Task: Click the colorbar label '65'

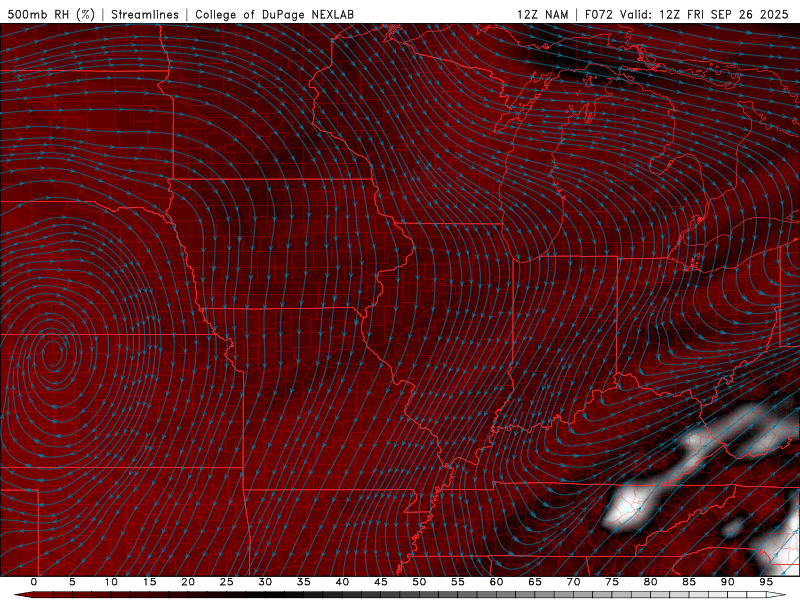Action: click(x=535, y=582)
